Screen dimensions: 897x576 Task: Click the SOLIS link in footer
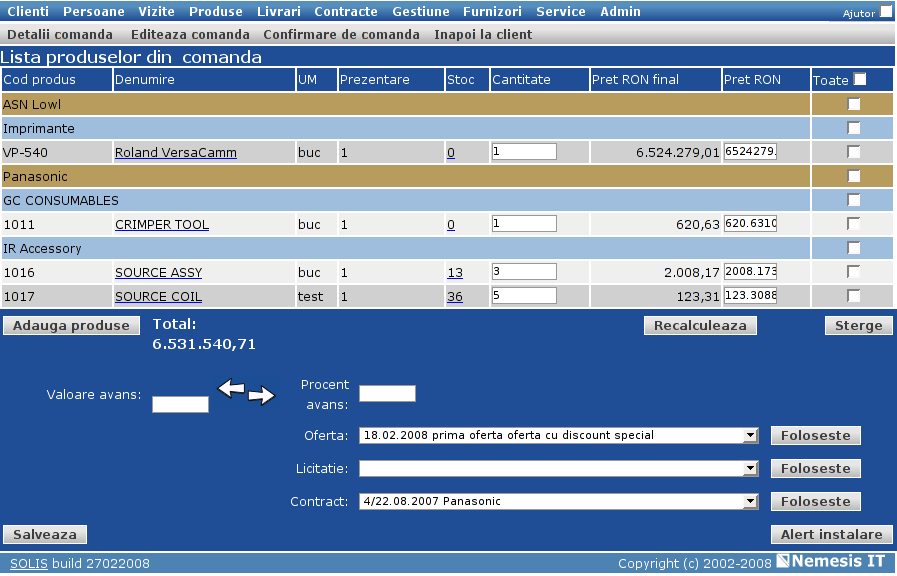[29, 563]
